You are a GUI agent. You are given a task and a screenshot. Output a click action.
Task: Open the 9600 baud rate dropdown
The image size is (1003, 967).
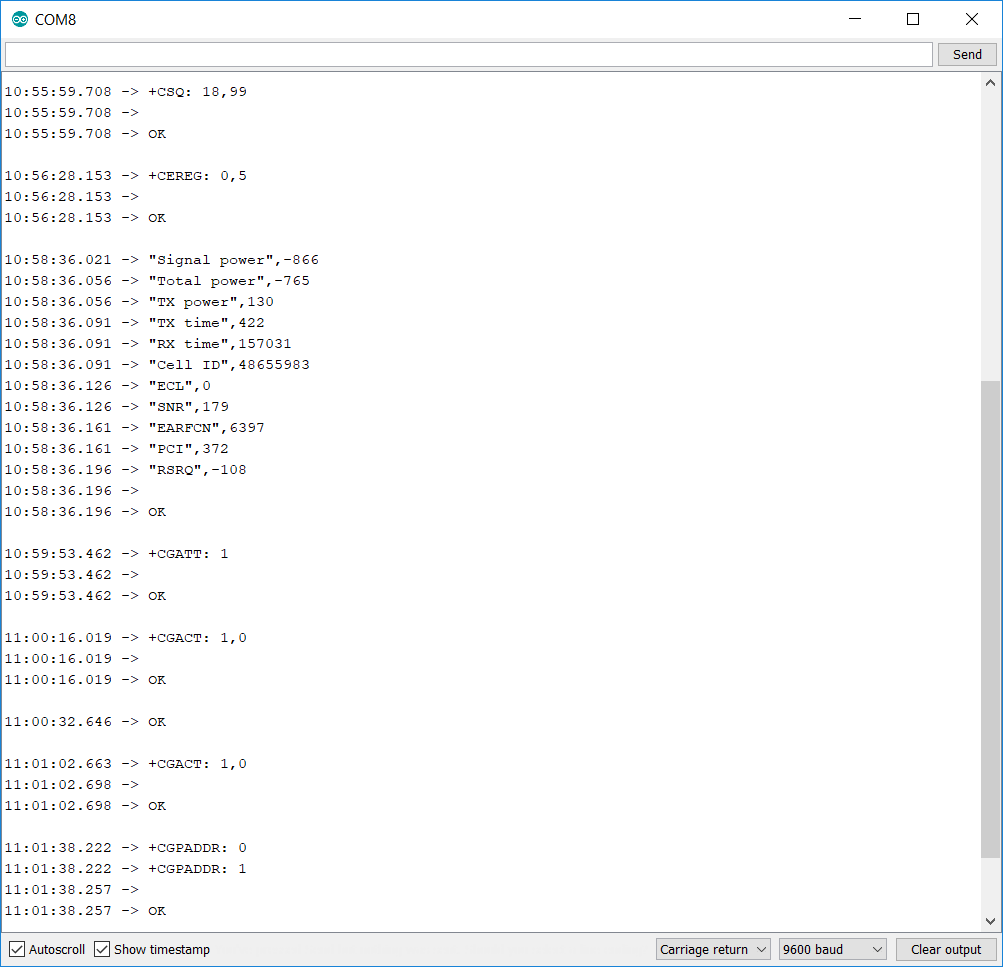pos(832,949)
